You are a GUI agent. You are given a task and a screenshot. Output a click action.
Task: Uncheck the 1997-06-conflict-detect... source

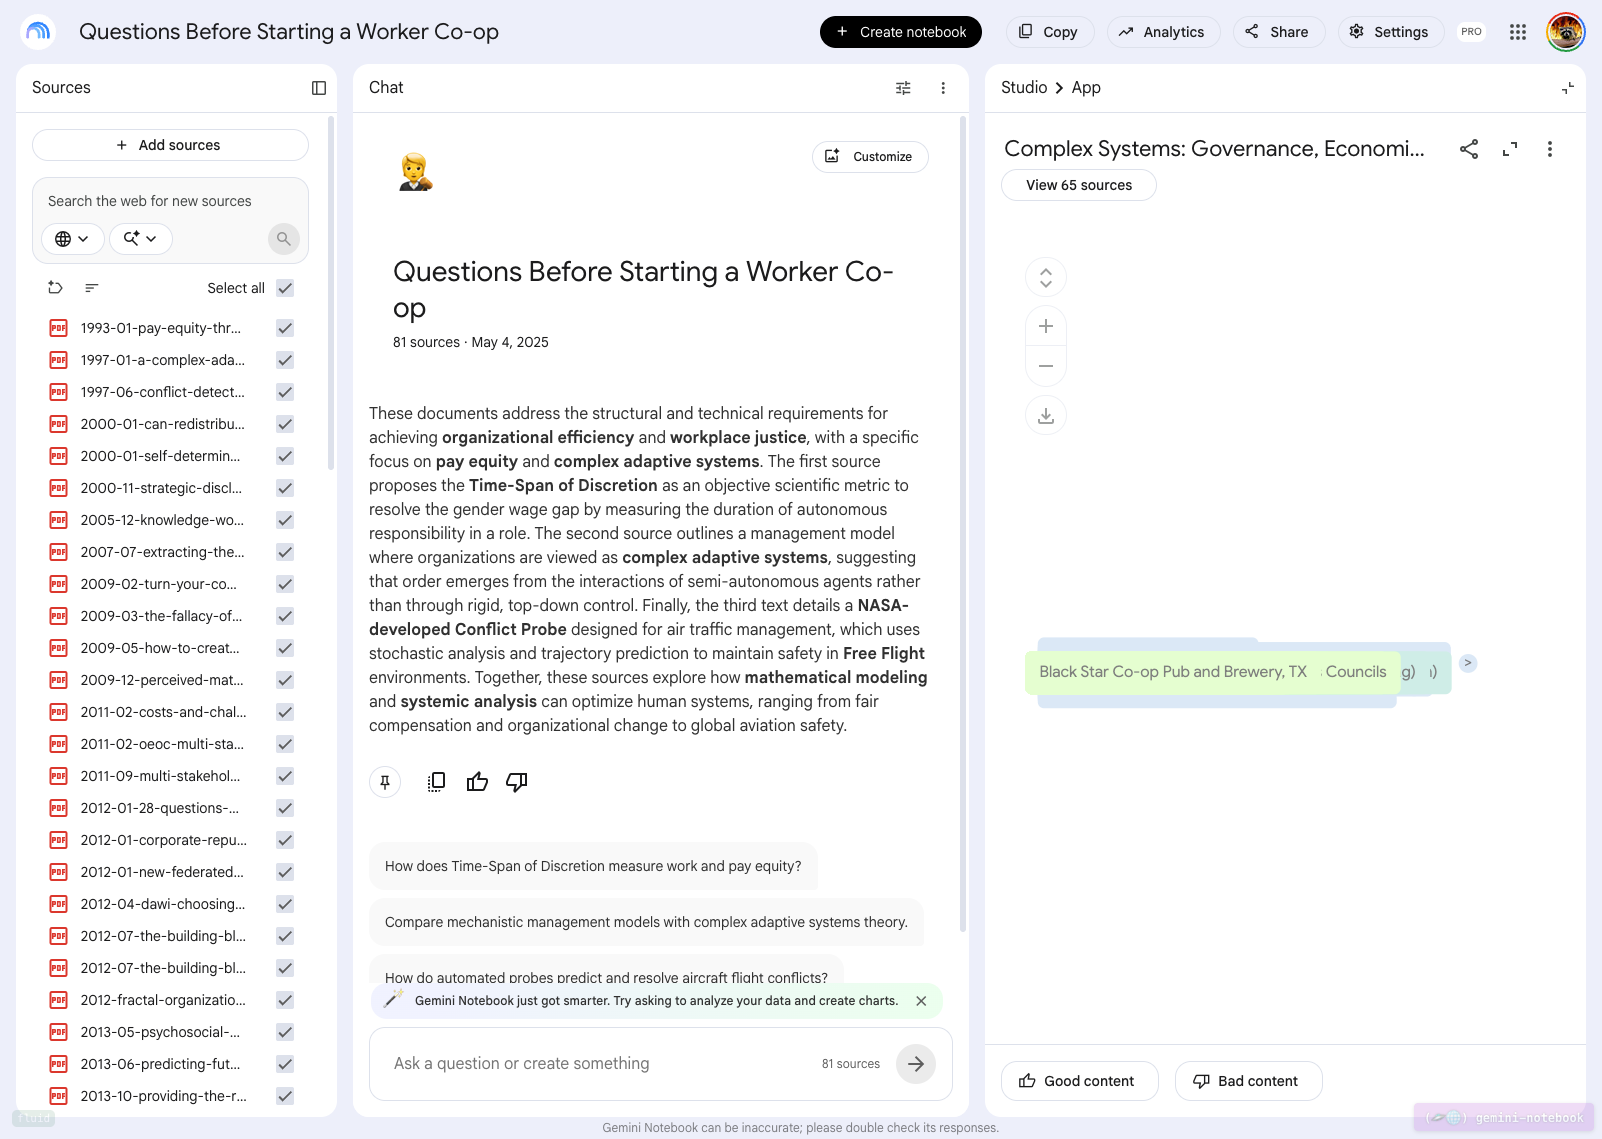(285, 392)
